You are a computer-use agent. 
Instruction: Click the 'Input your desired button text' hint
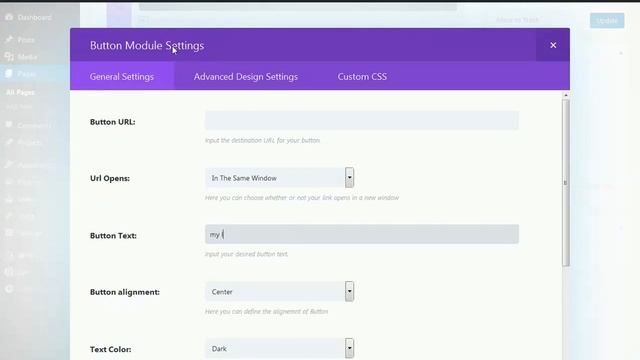click(247, 254)
